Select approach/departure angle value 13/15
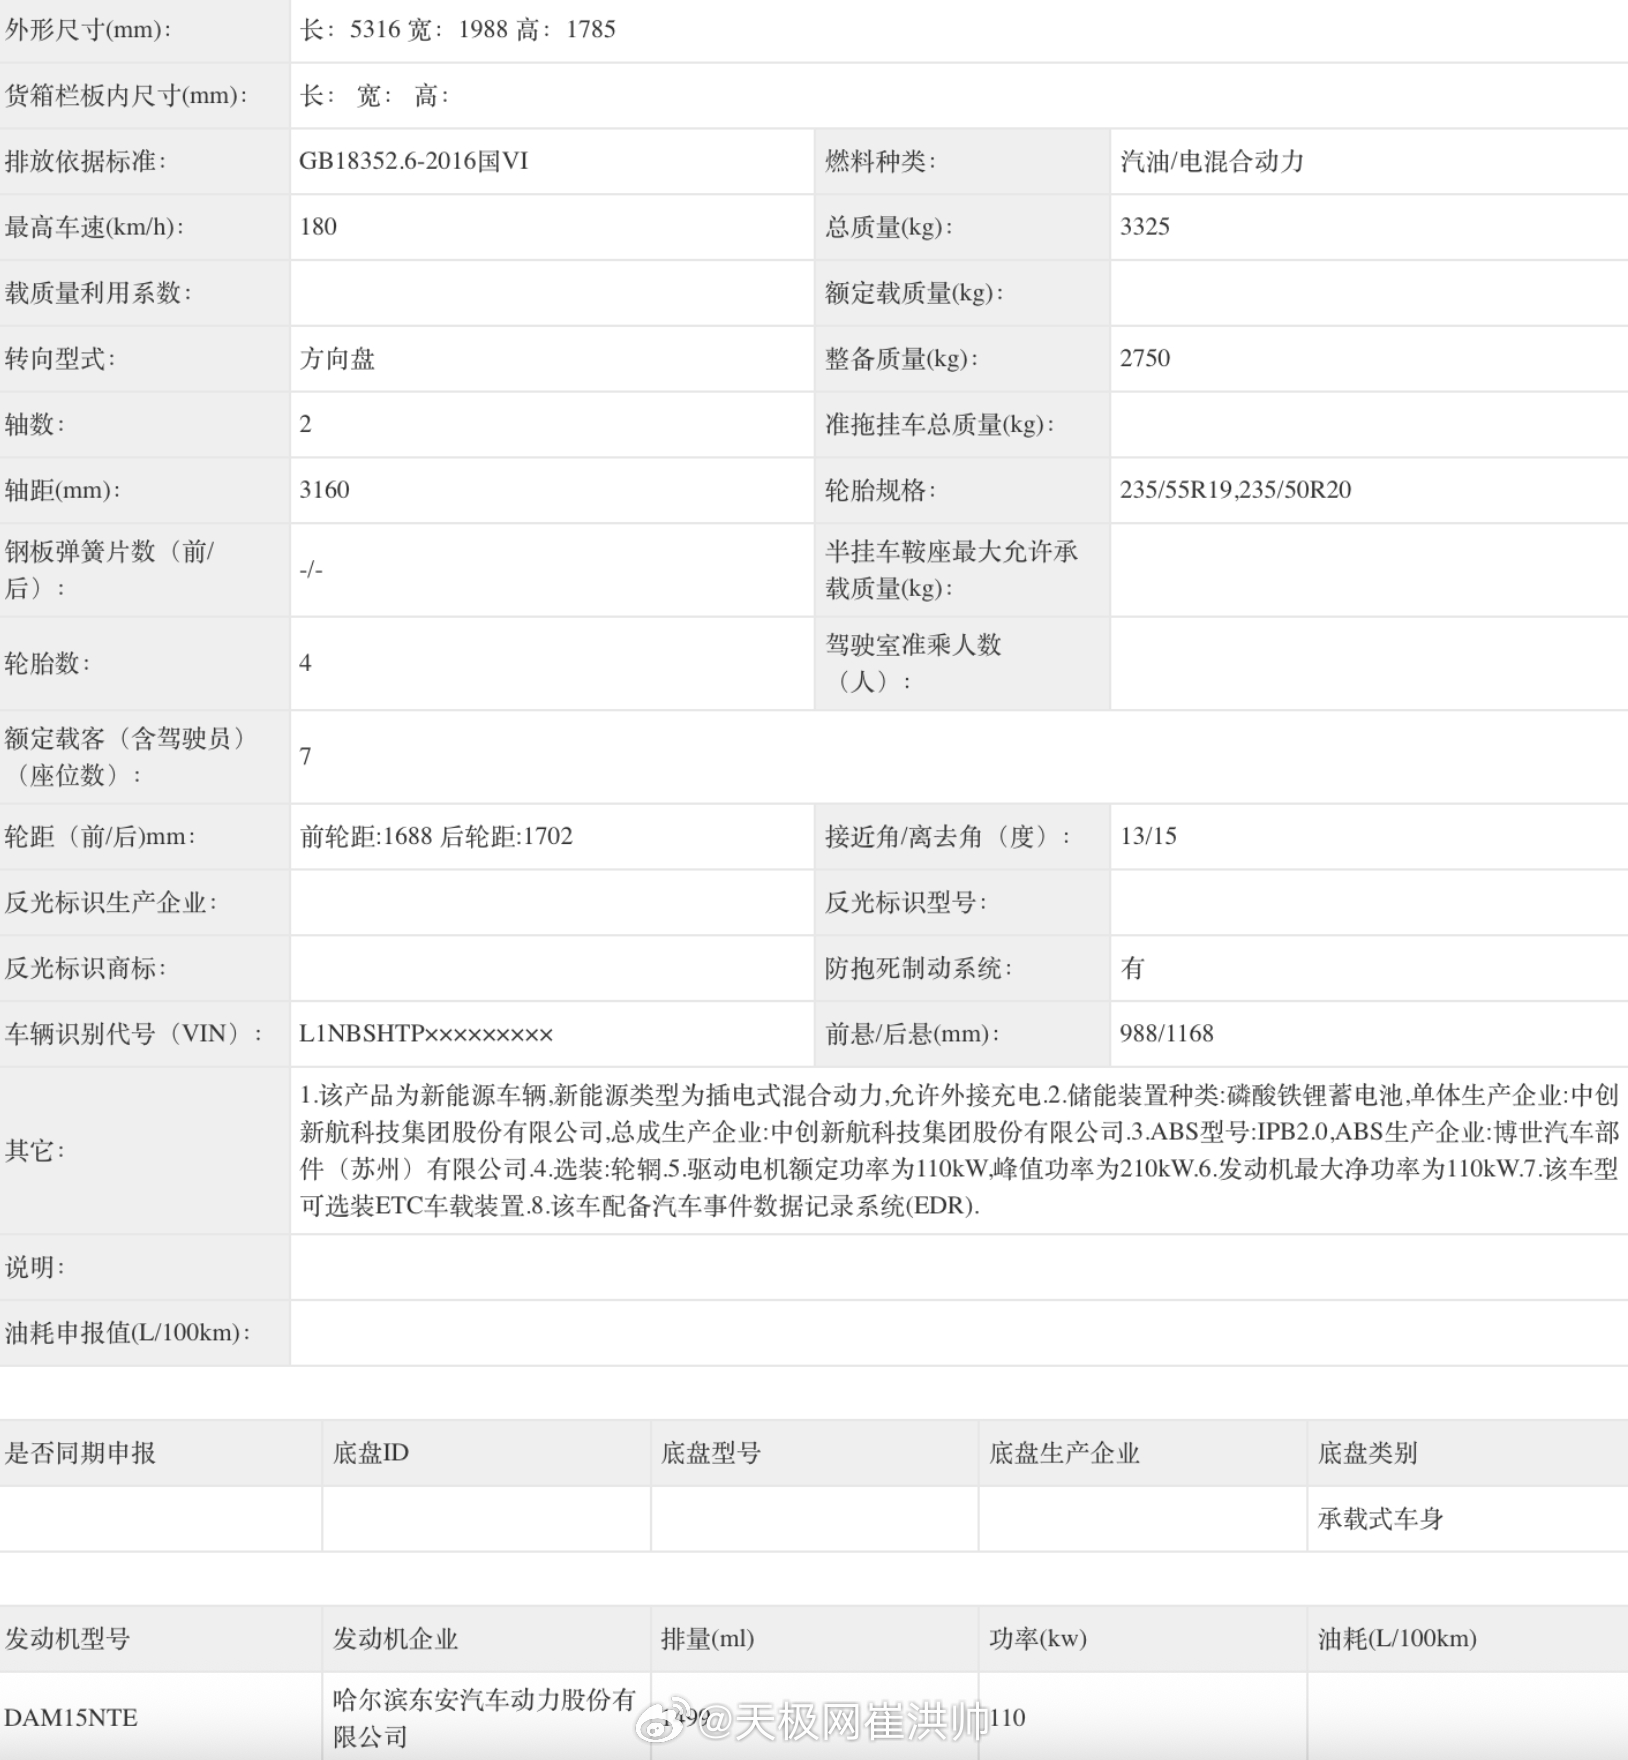 point(1148,837)
